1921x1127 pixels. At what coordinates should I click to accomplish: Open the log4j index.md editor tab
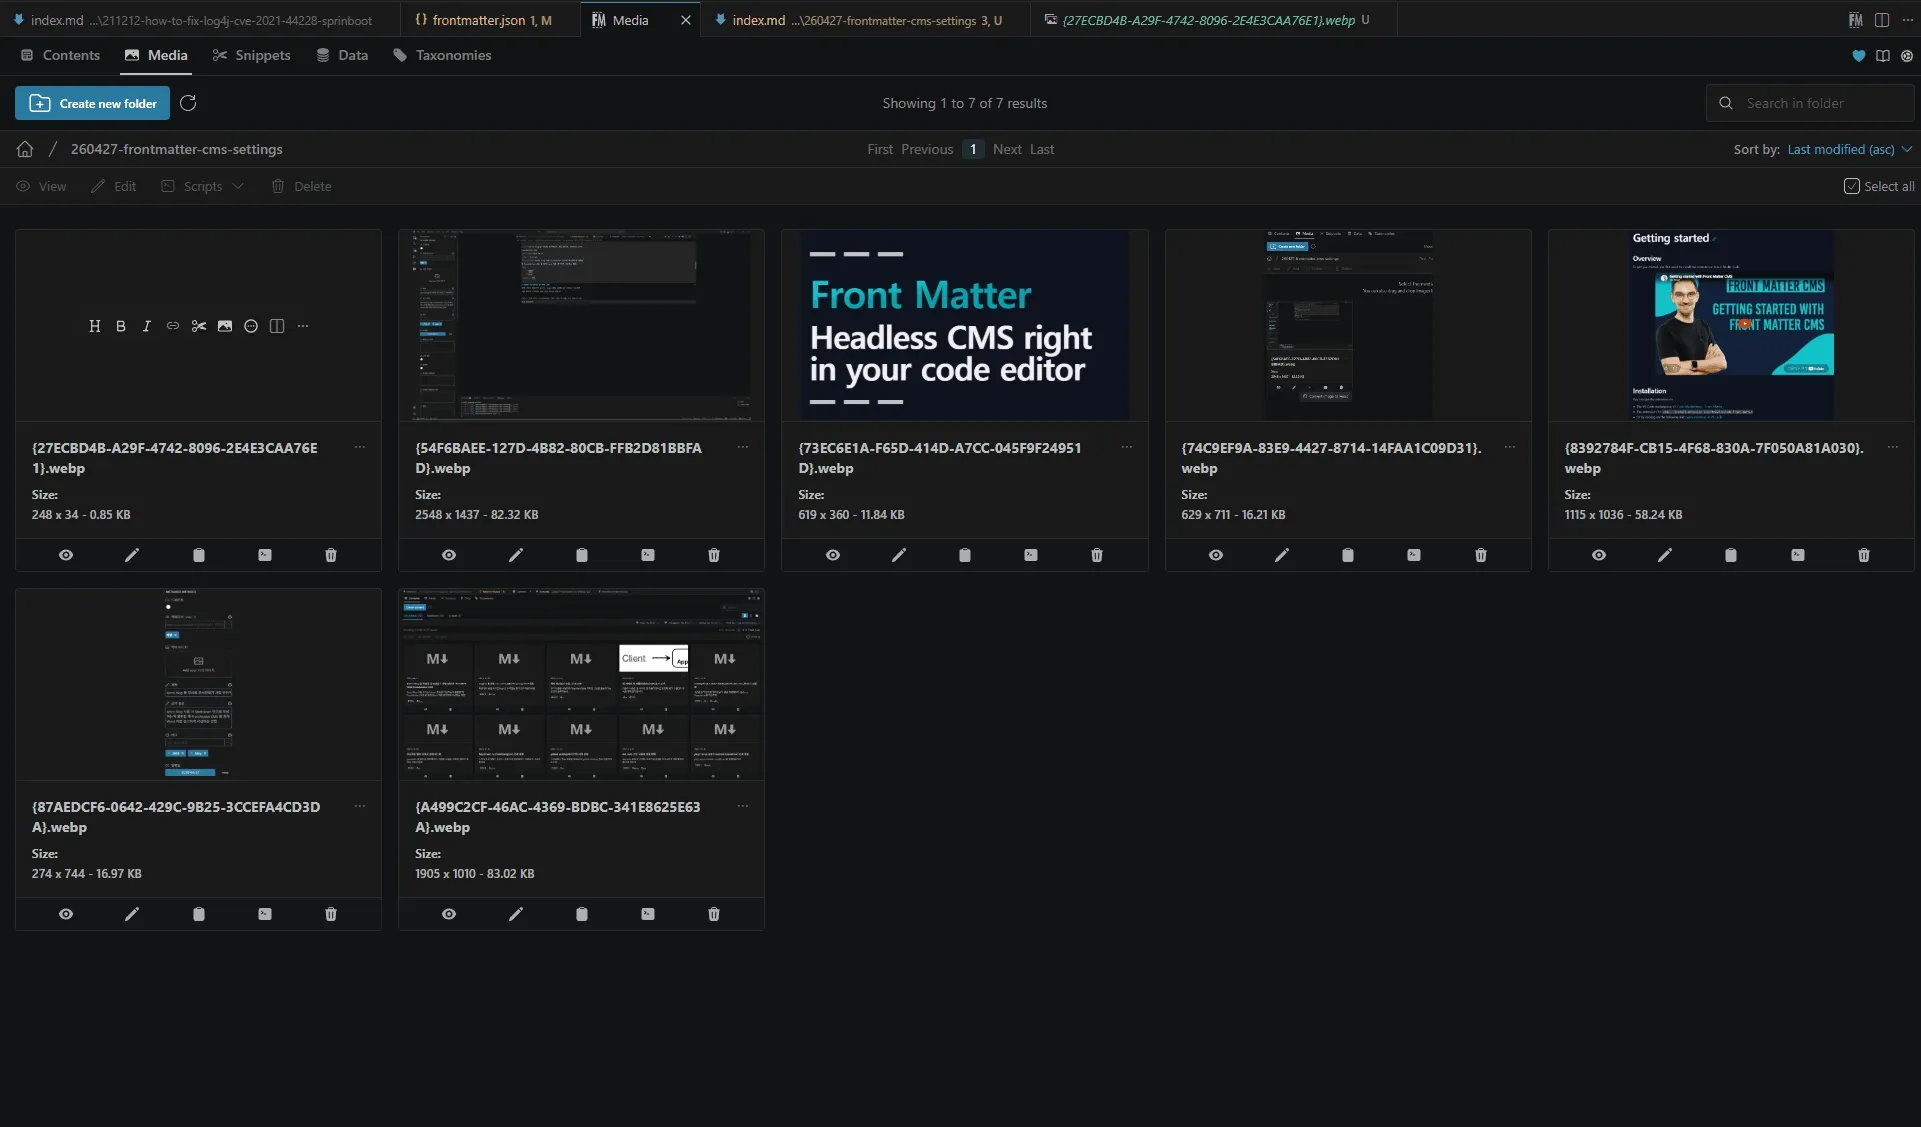point(200,20)
